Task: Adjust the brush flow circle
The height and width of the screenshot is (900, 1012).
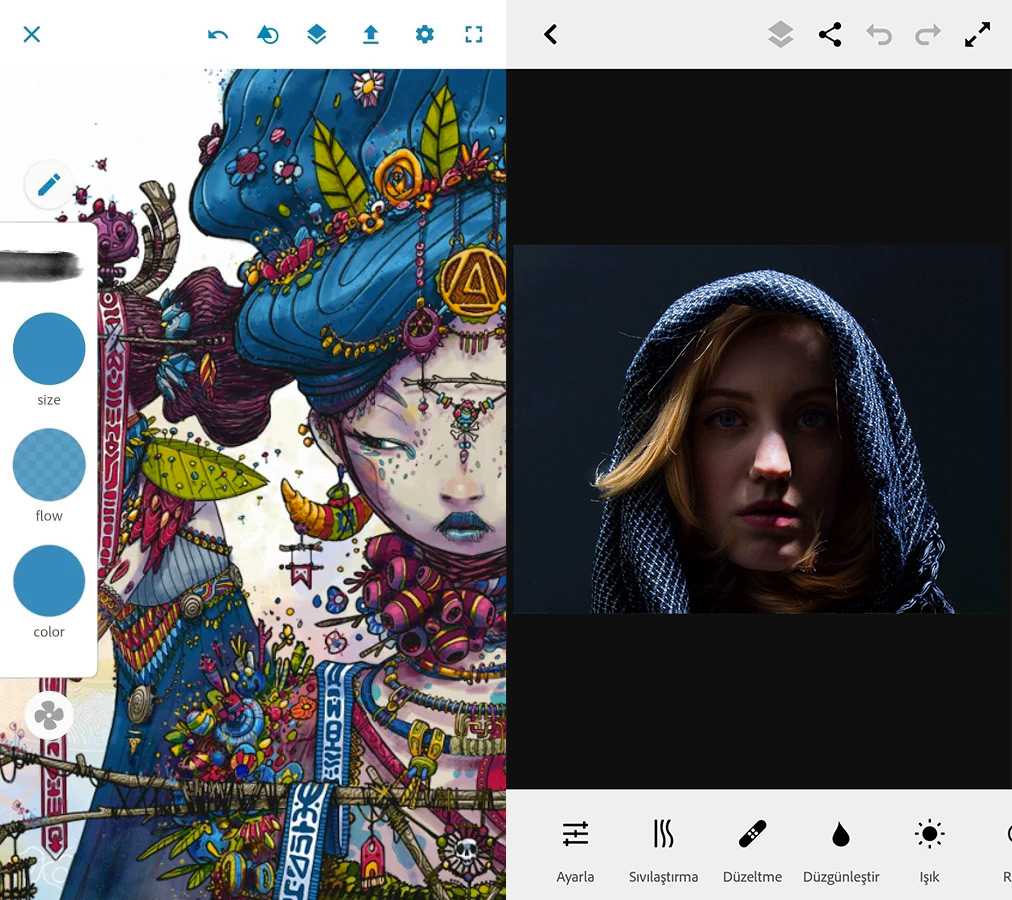Action: [x=49, y=464]
